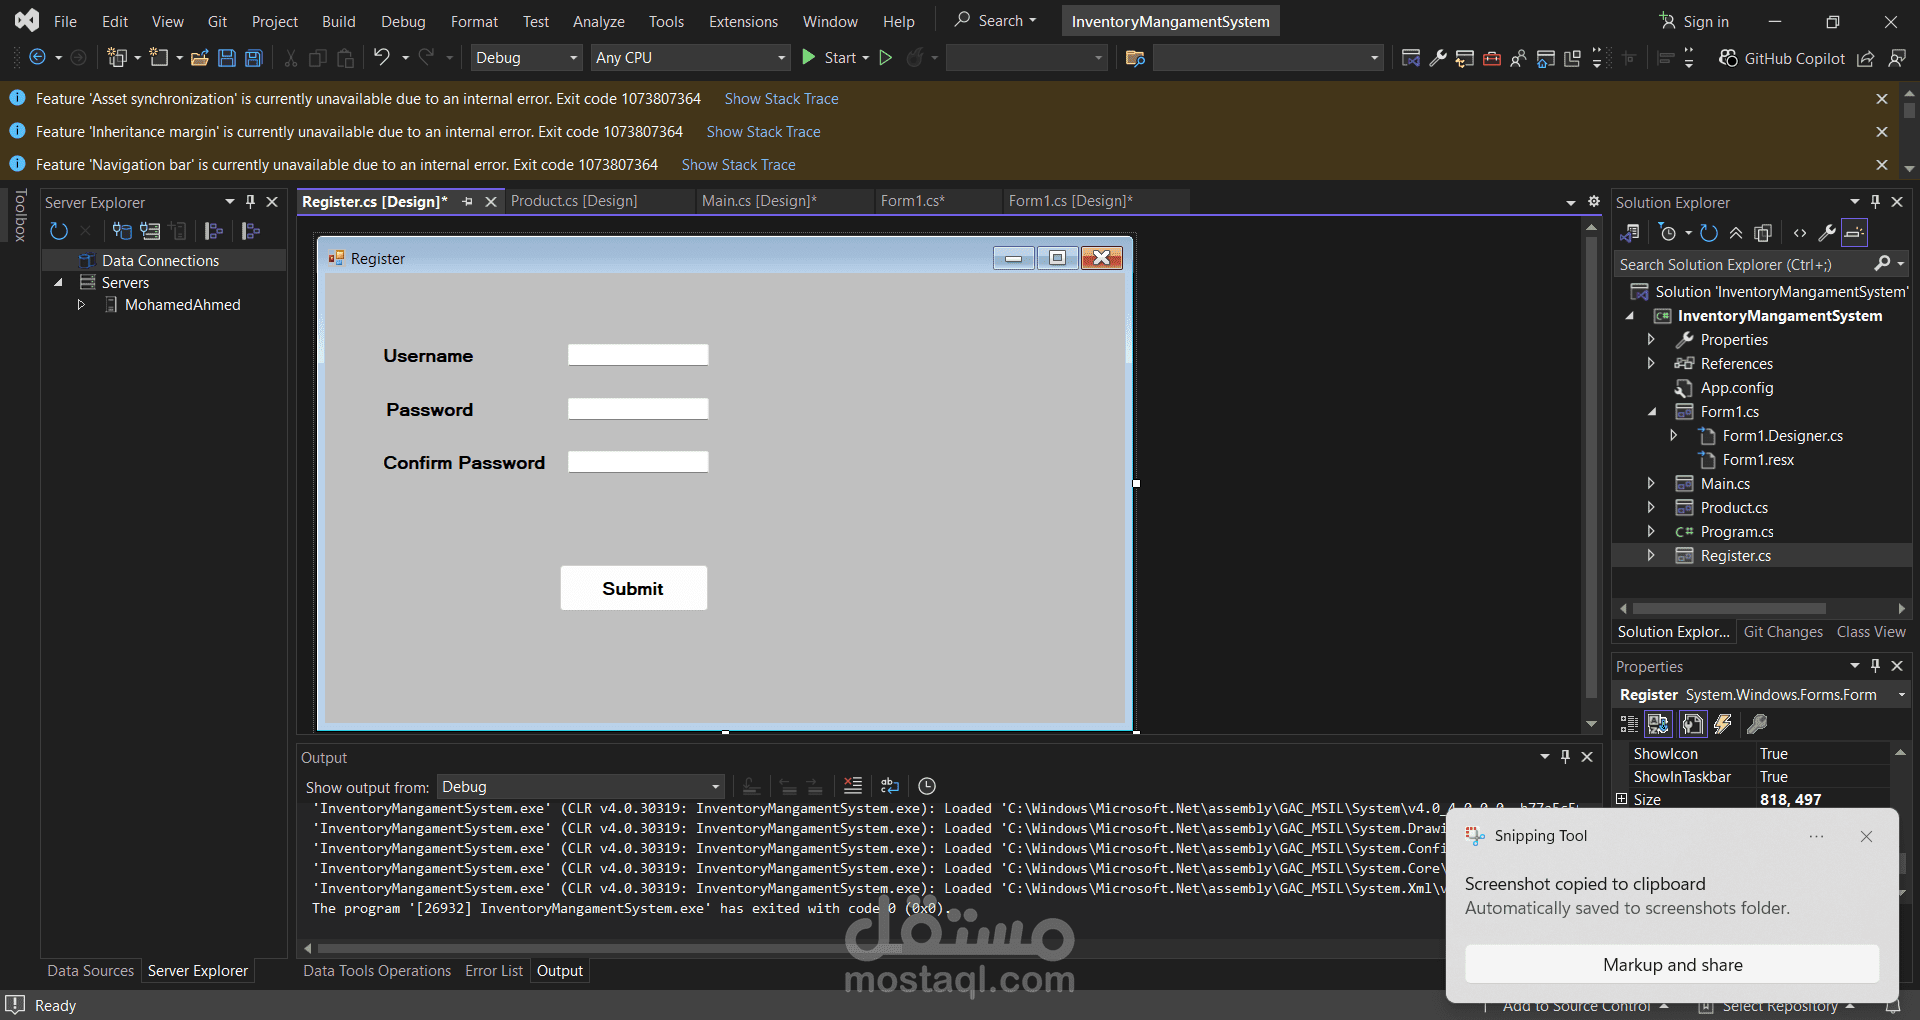Click the Properties wrench icon in the main toolbar
The width and height of the screenshot is (1920, 1020).
tap(1438, 58)
